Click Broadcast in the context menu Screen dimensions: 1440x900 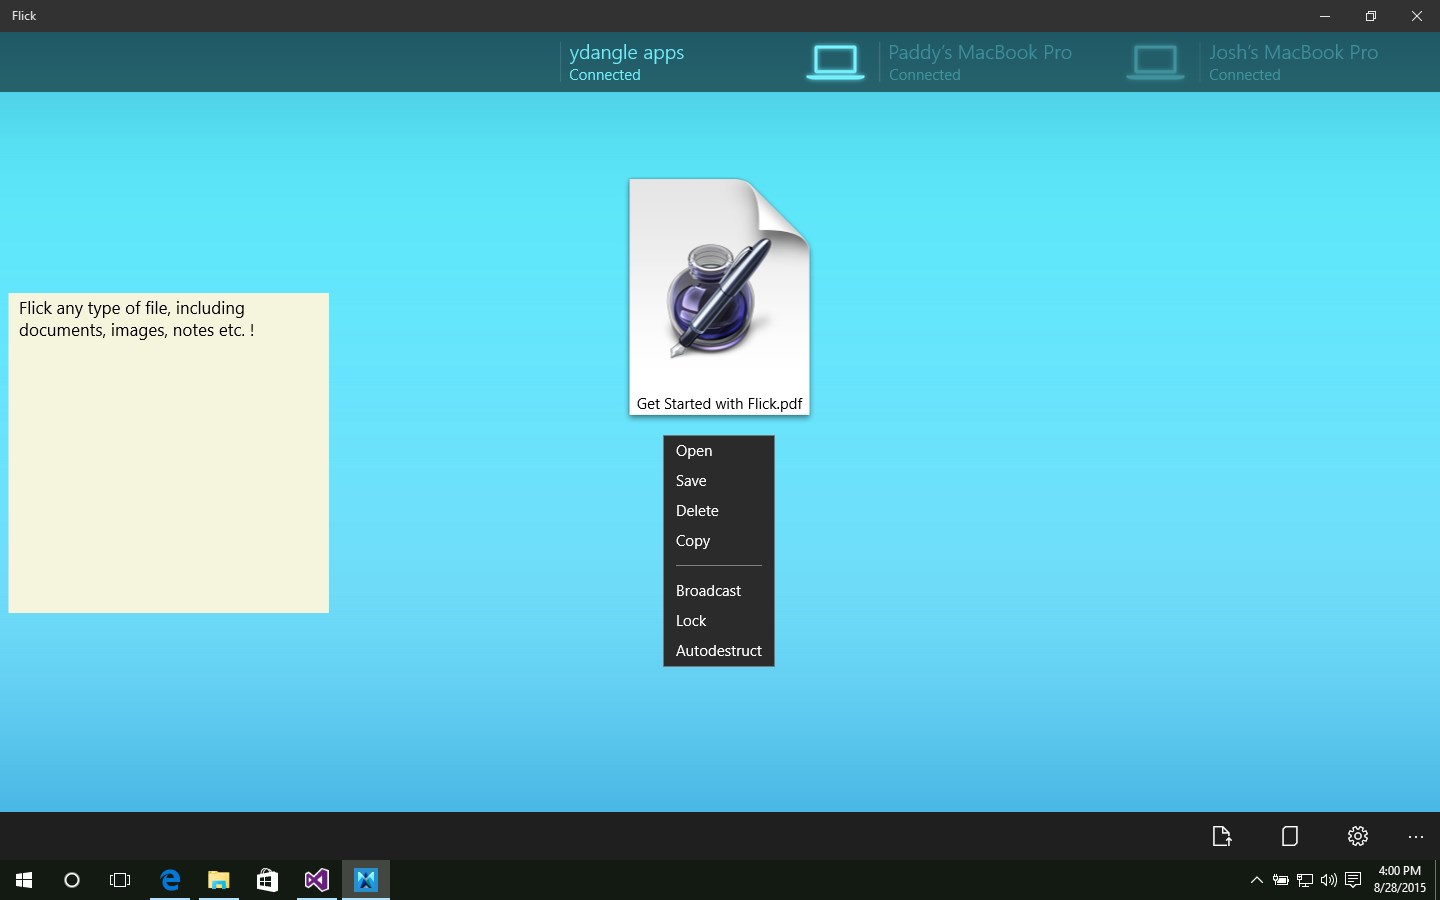coord(708,591)
